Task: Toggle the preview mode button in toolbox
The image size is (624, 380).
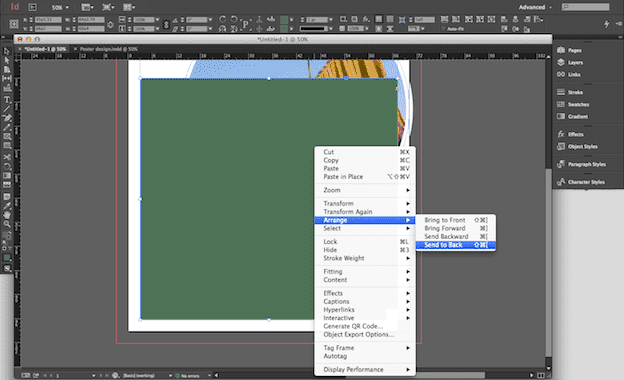Action: 7,269
